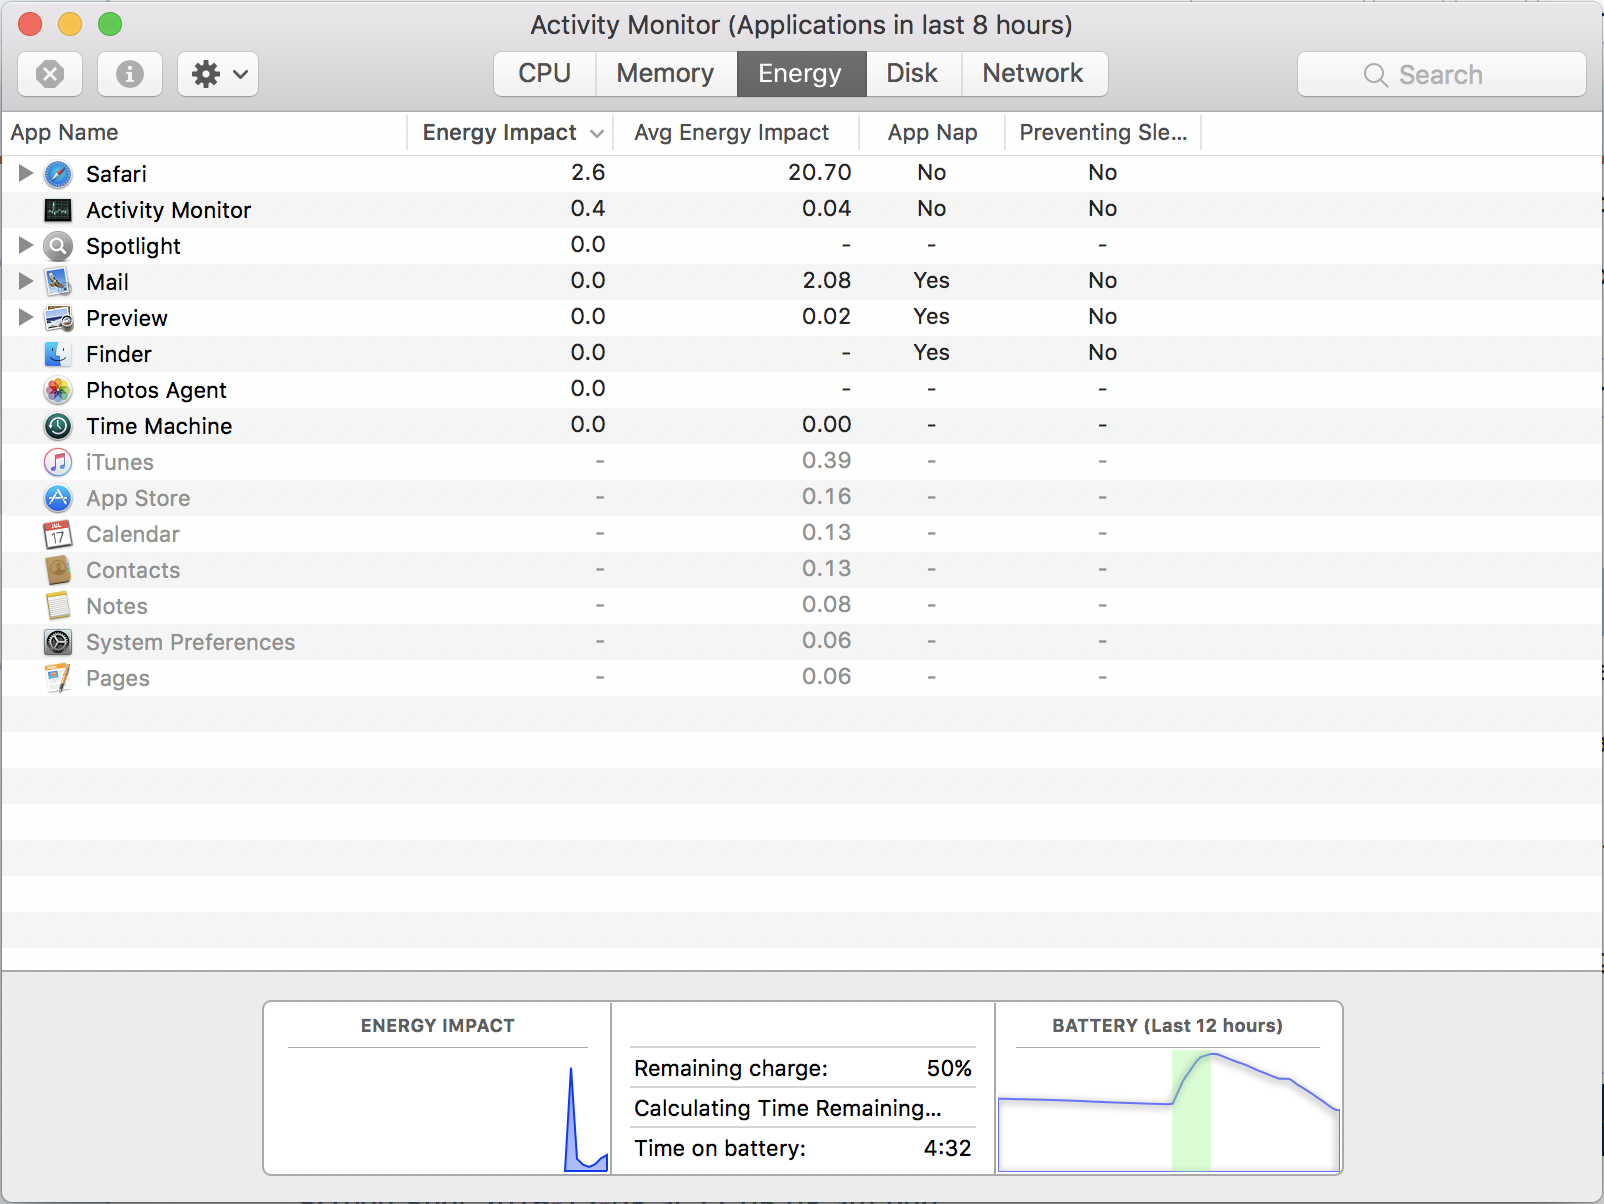Viewport: 1604px width, 1204px height.
Task: Click the Finder app icon
Action: [58, 354]
